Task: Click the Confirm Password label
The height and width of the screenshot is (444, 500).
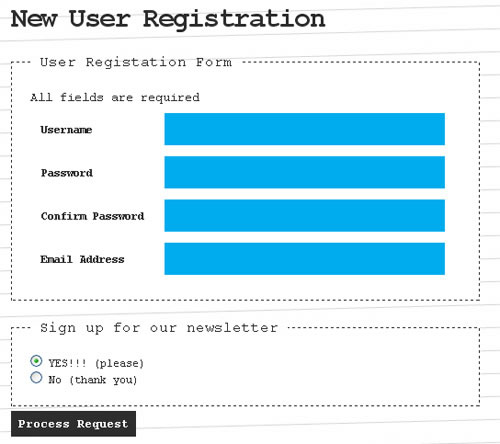Action: point(92,216)
